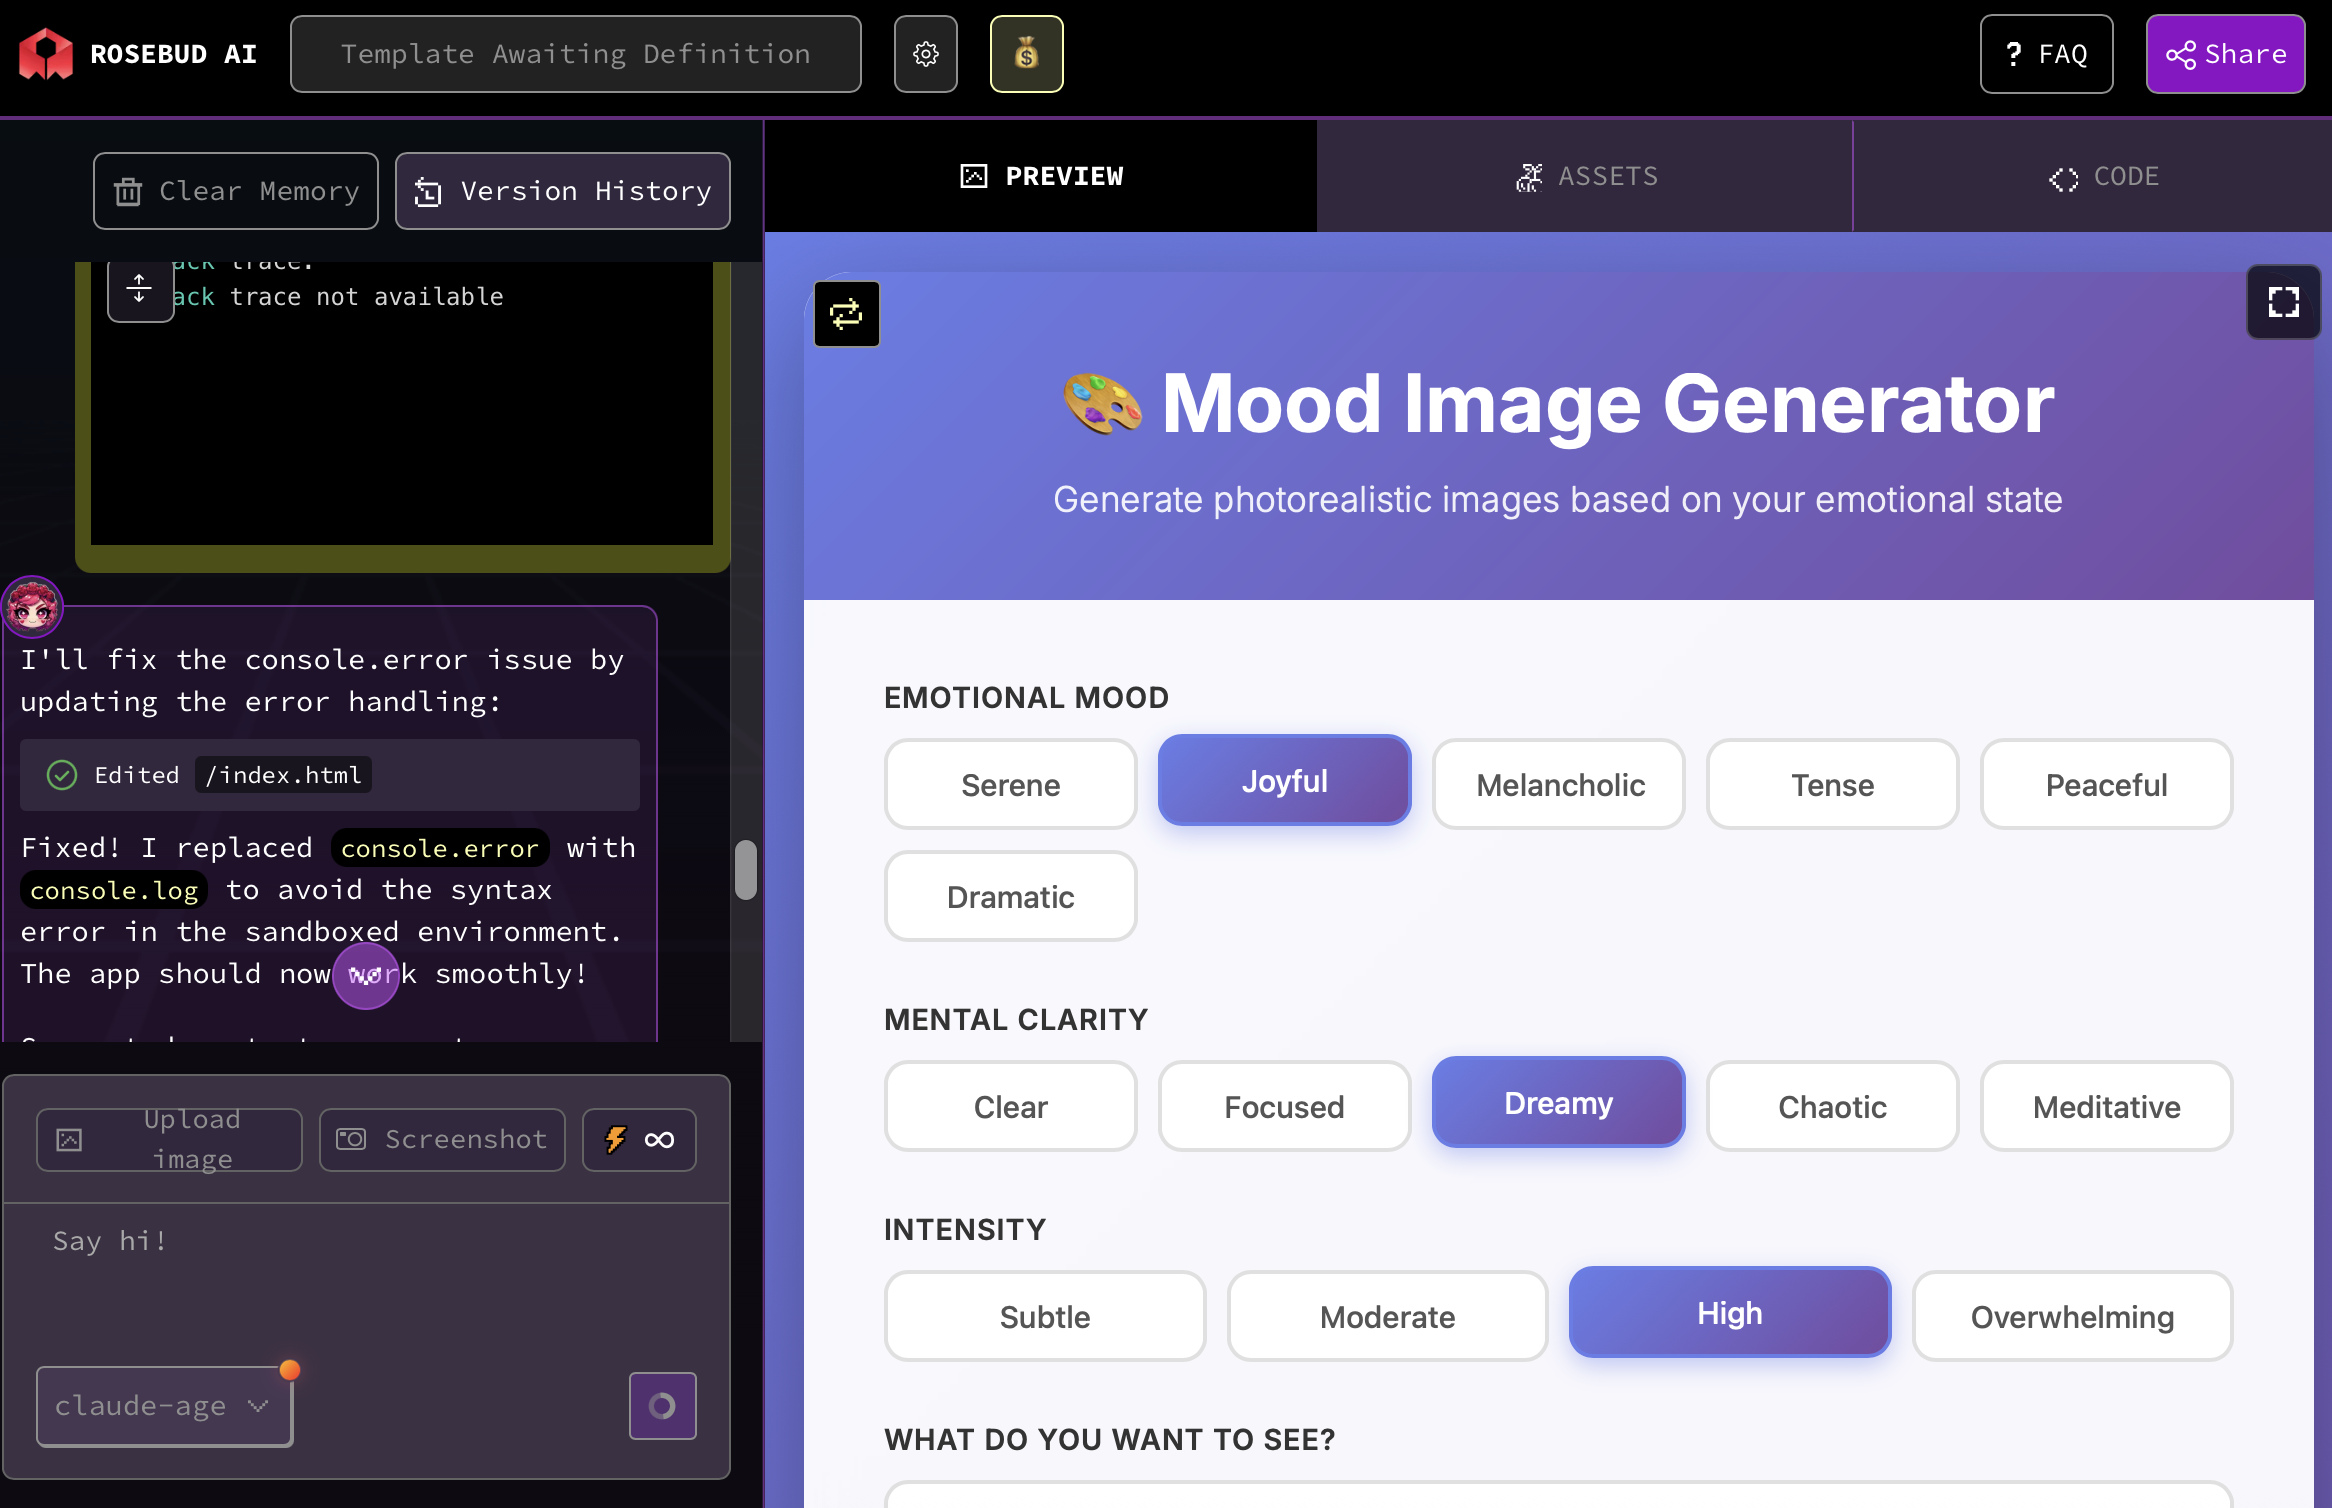Click the lightning bolt infinity button
Screen dimensions: 2332x1508
click(x=639, y=1139)
